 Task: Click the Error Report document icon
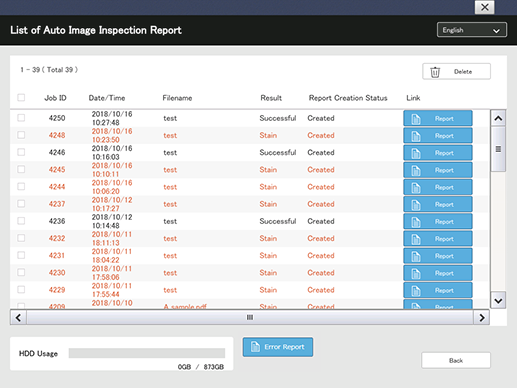[x=255, y=347]
